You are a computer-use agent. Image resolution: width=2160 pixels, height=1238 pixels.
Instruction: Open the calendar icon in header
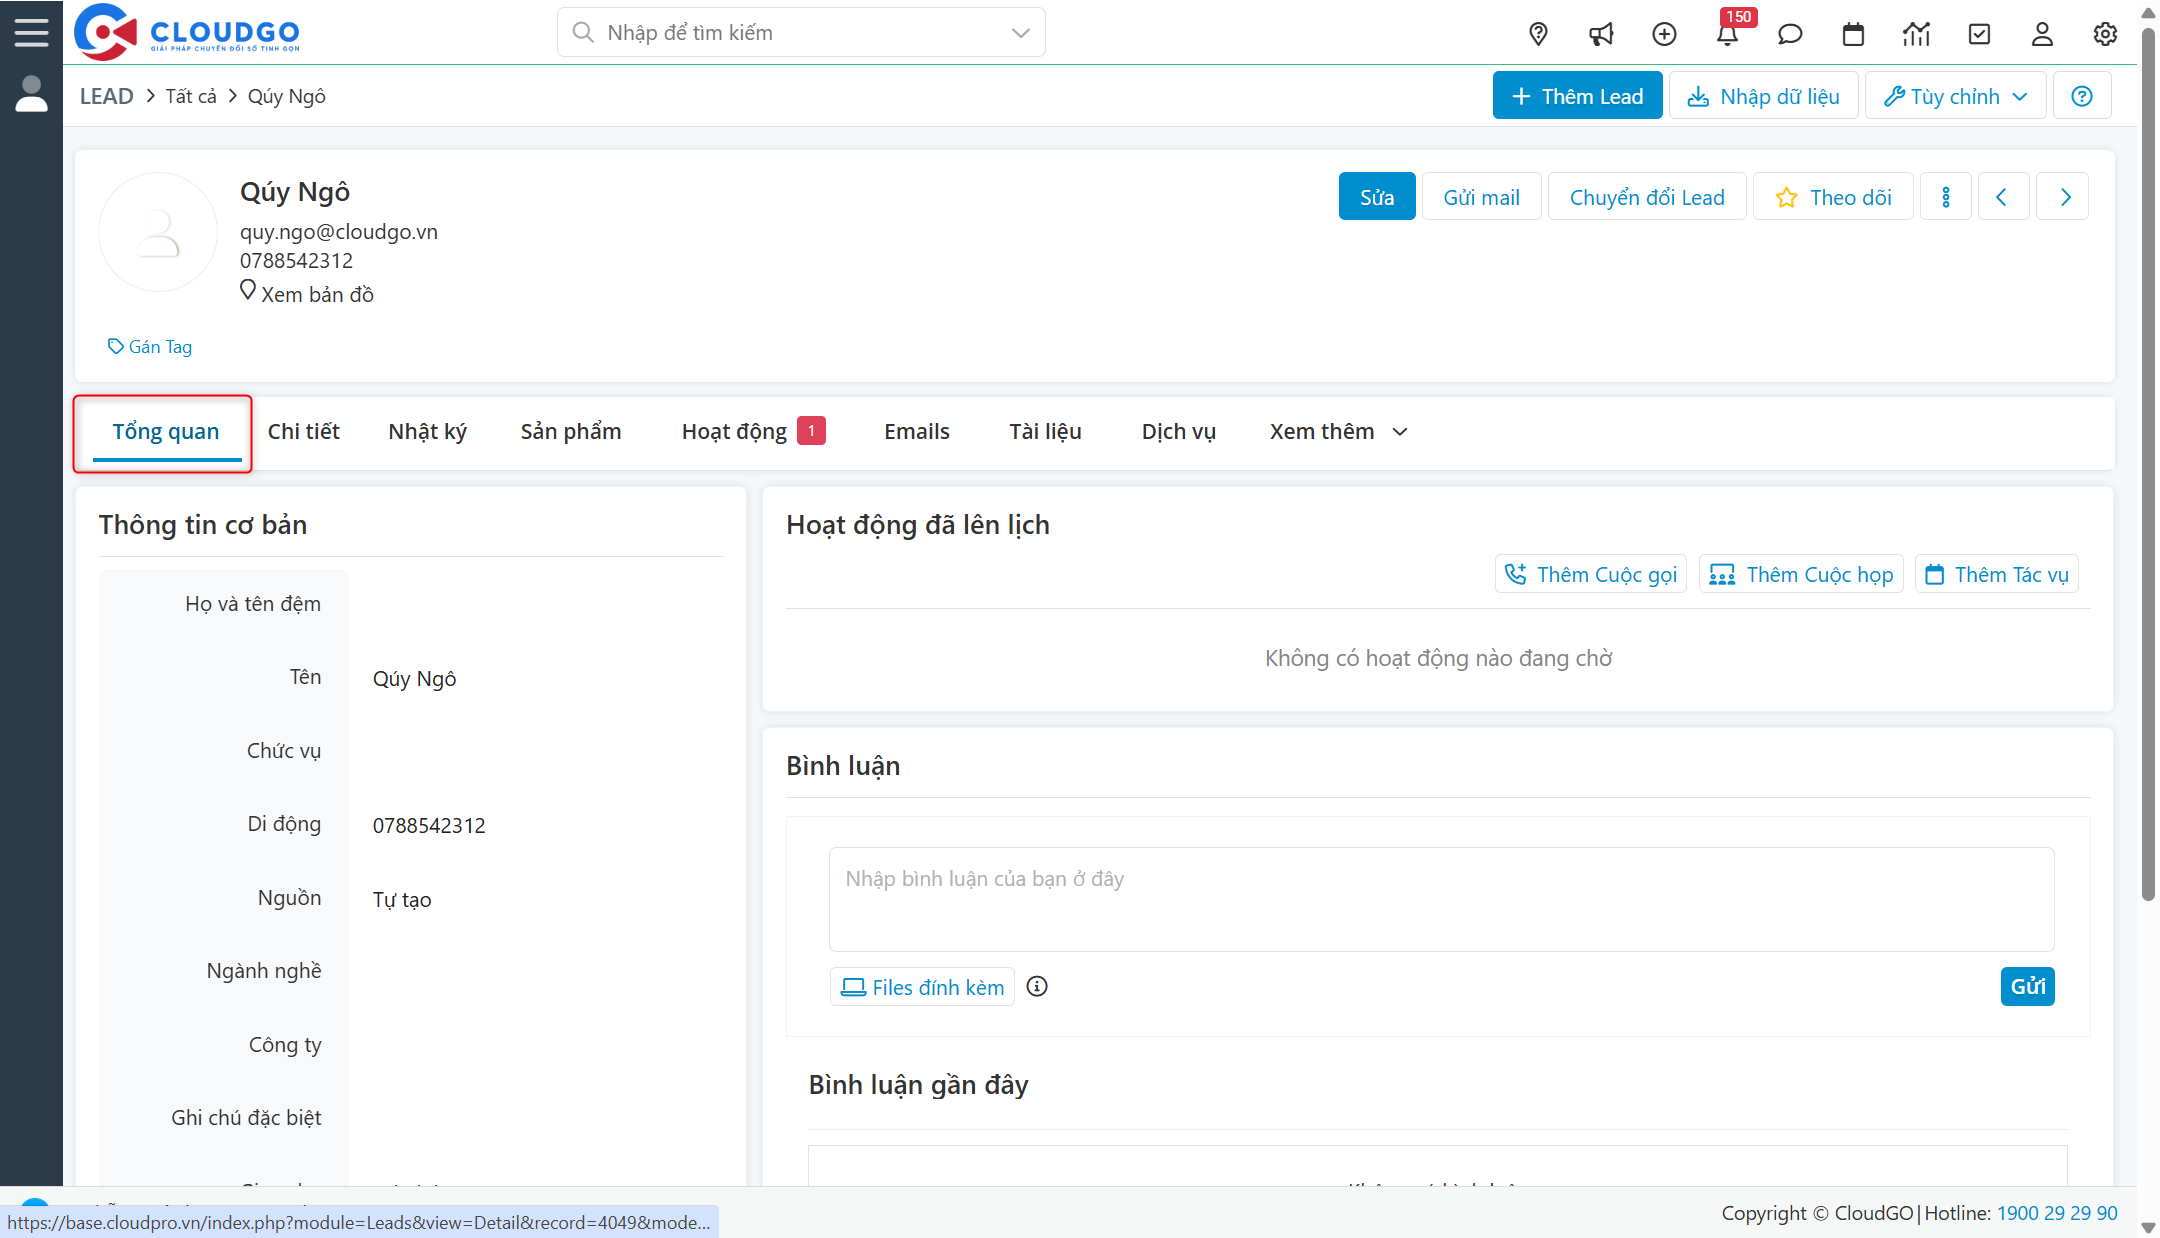point(1853,34)
